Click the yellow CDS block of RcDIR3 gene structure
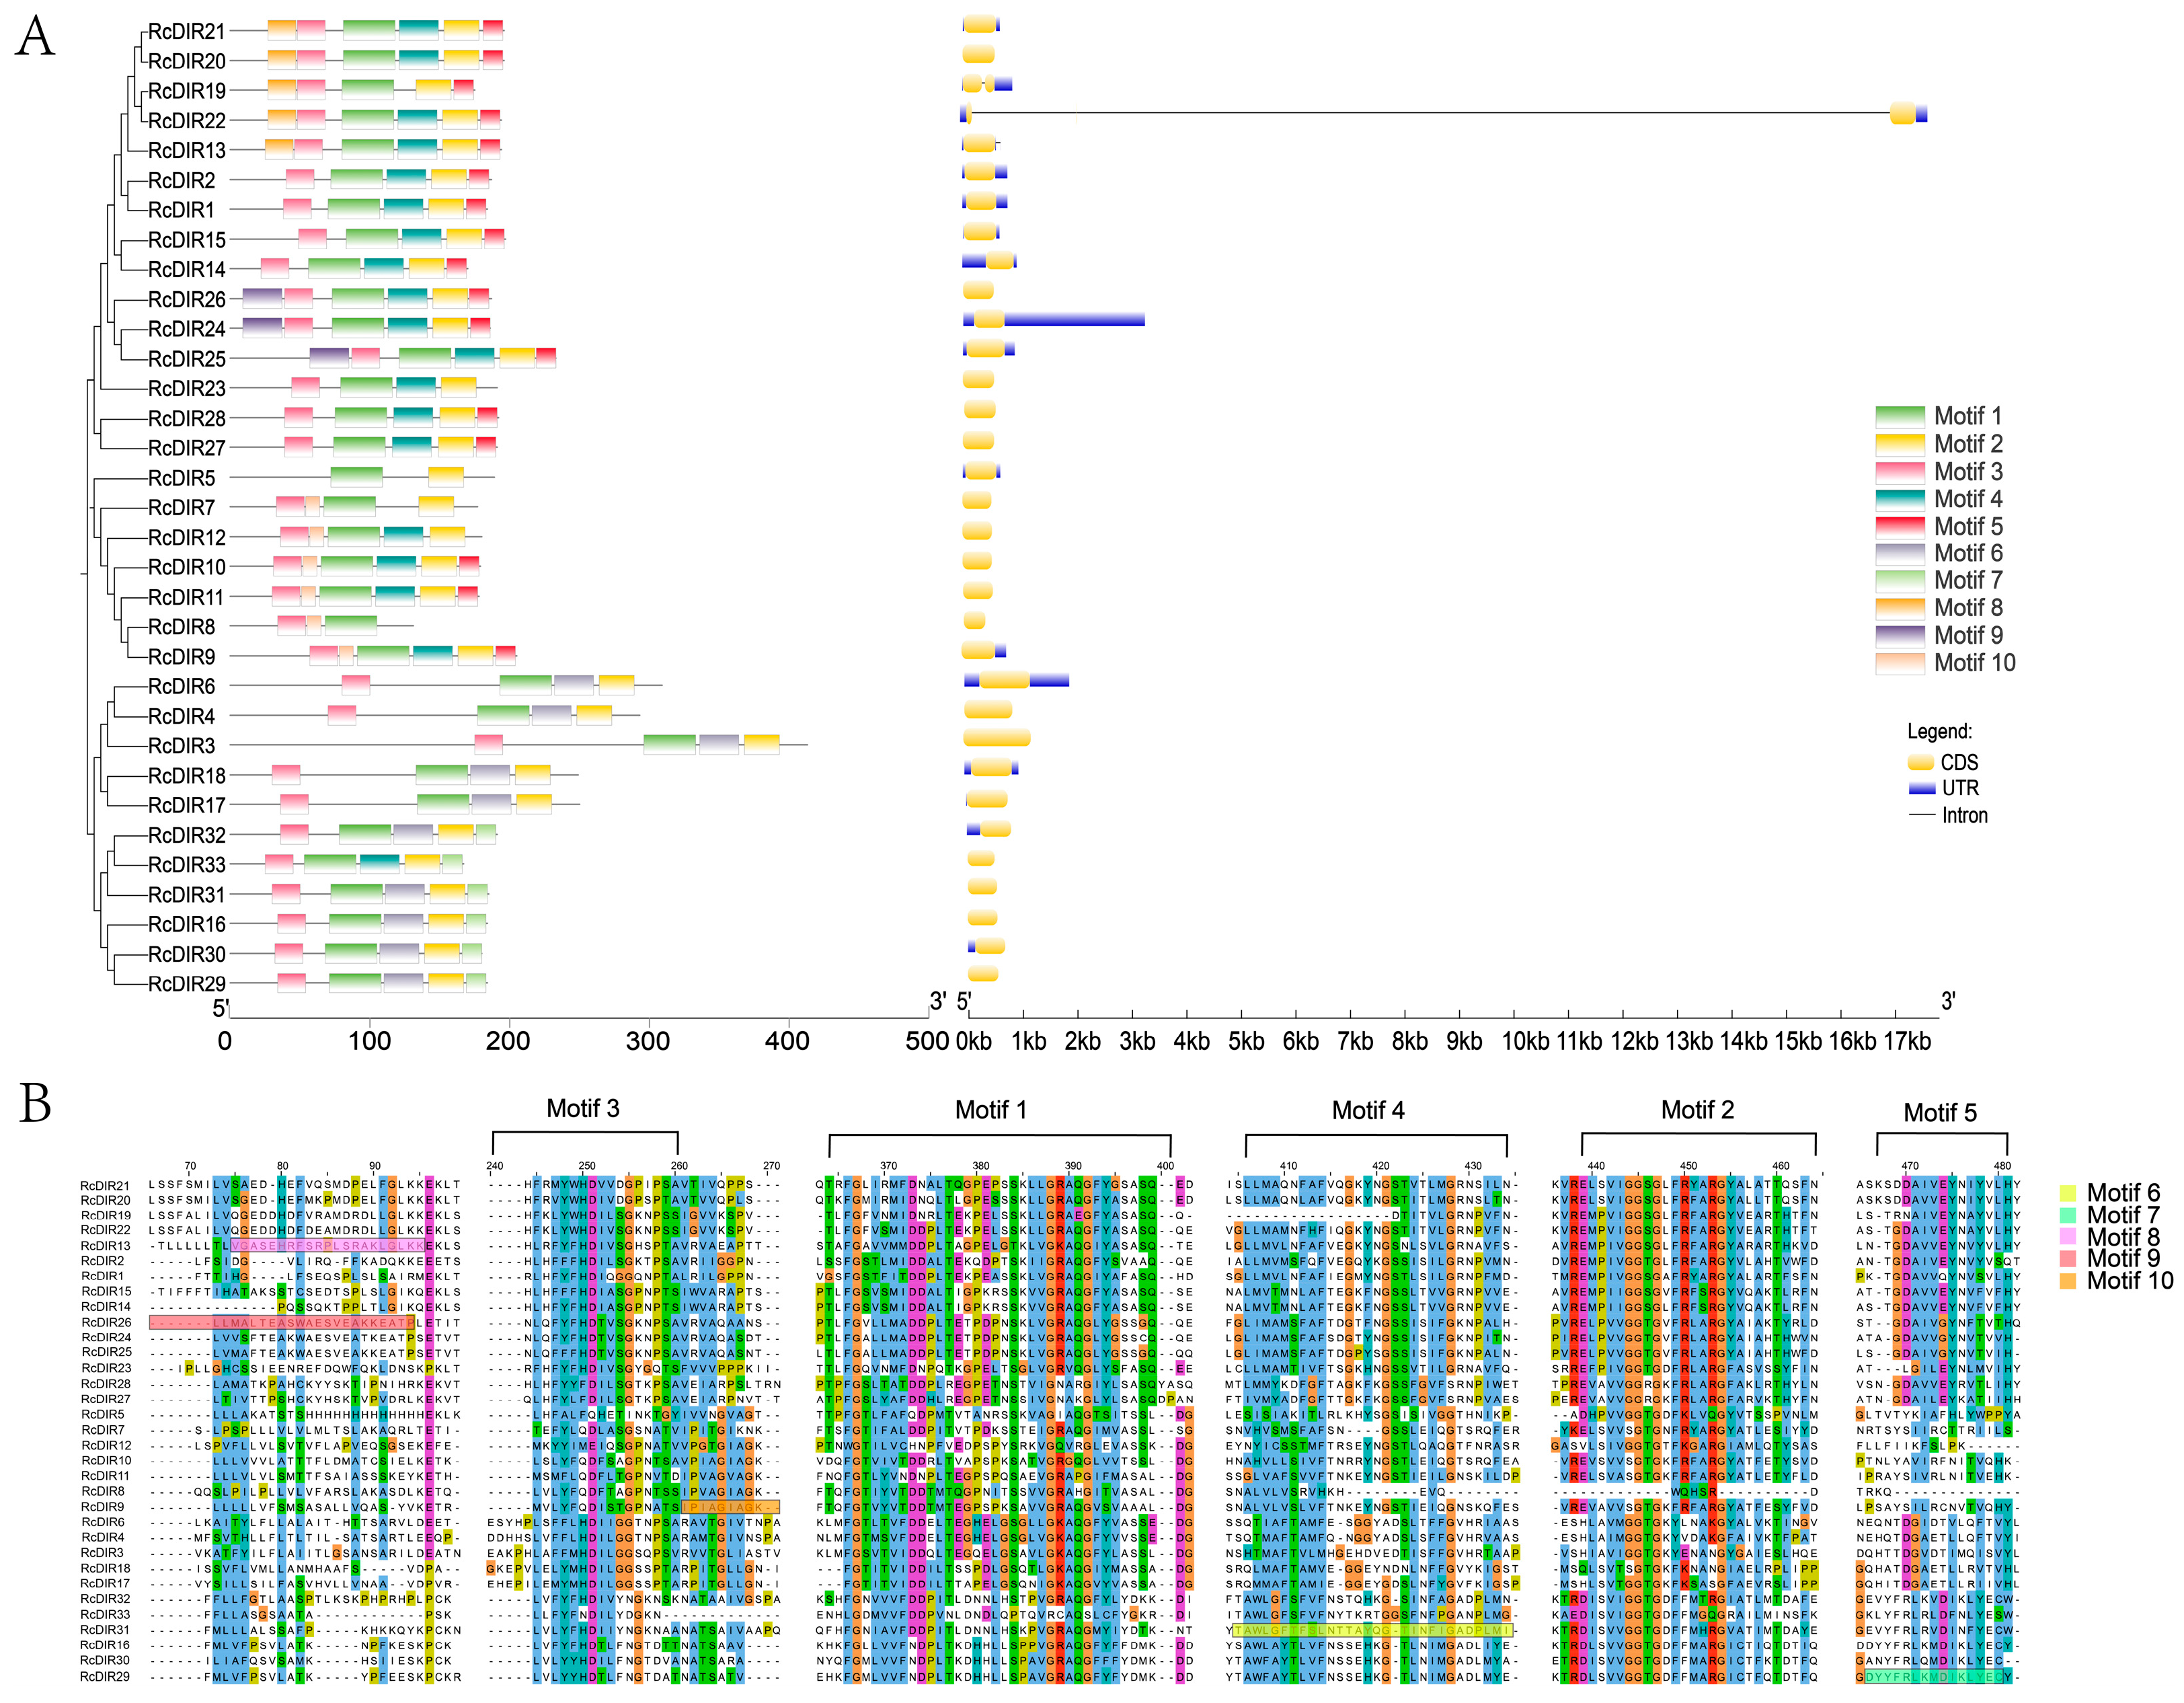 pyautogui.click(x=997, y=738)
